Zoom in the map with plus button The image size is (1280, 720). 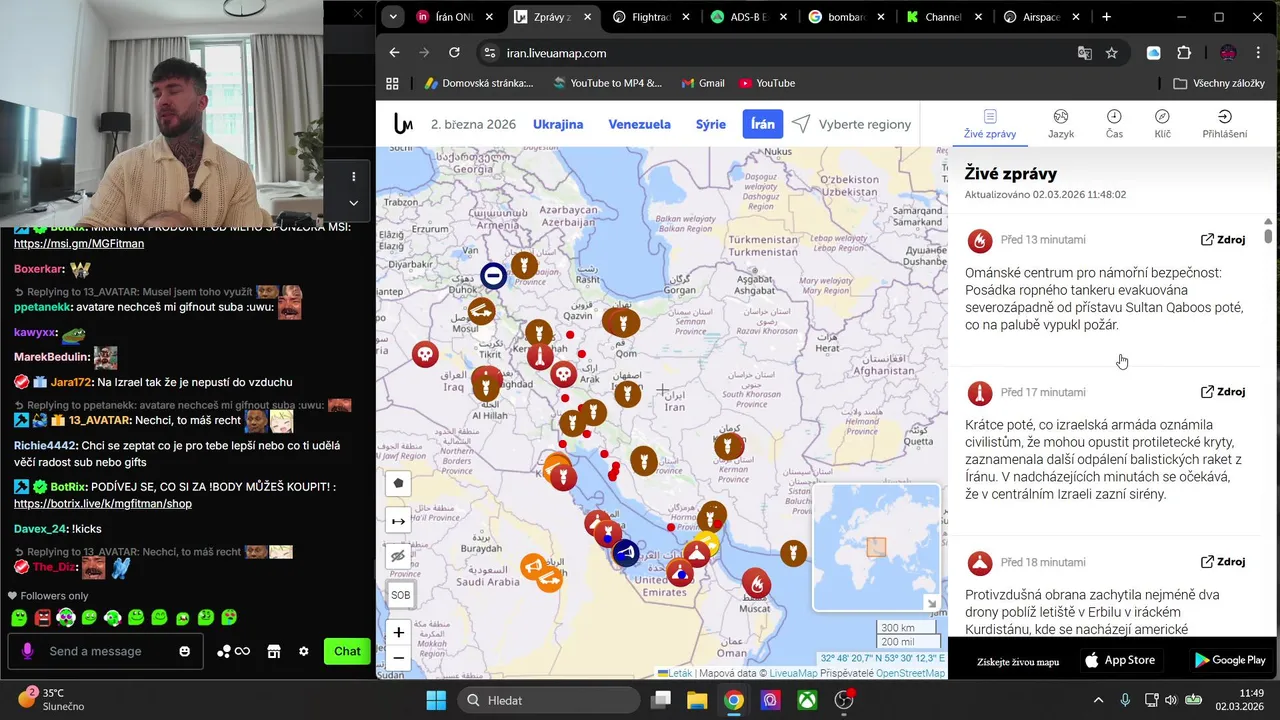[x=399, y=632]
